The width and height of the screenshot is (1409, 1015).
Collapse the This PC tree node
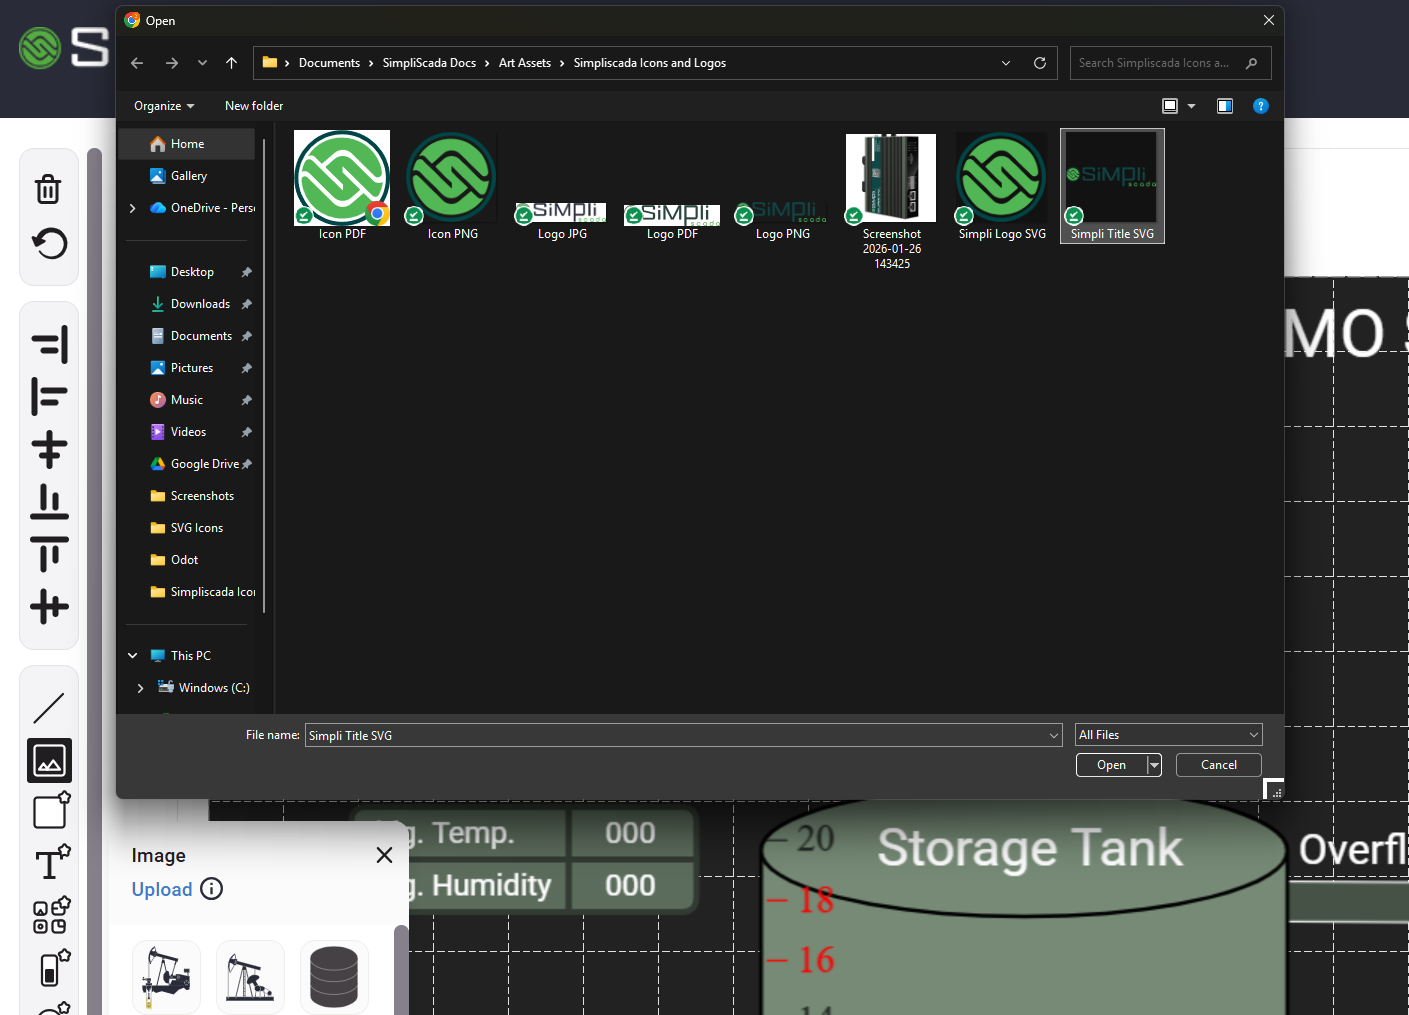point(133,656)
